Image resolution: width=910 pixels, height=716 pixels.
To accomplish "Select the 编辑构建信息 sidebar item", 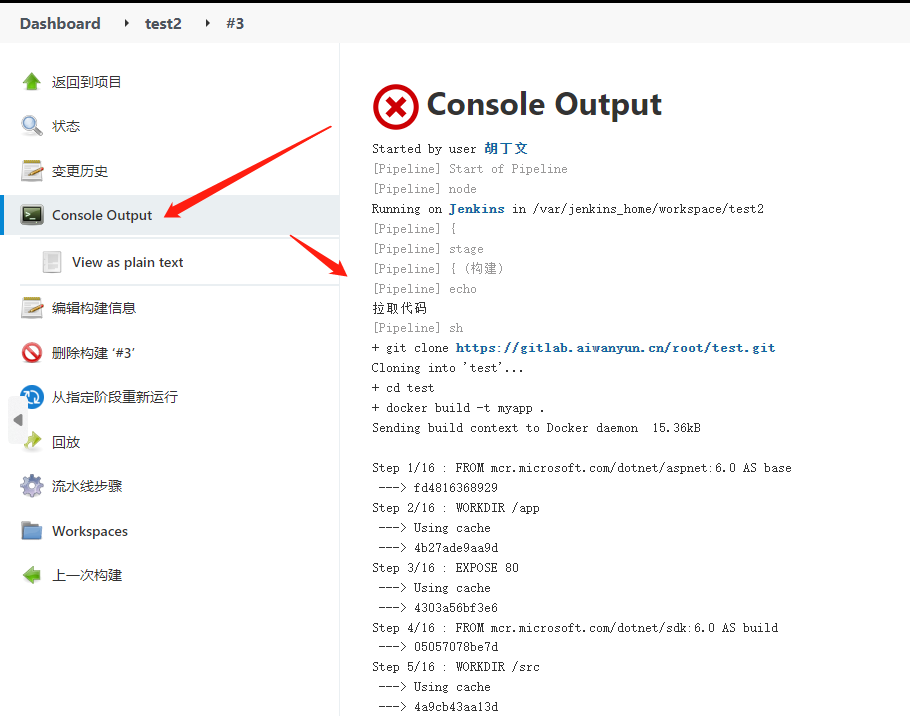I will (94, 308).
